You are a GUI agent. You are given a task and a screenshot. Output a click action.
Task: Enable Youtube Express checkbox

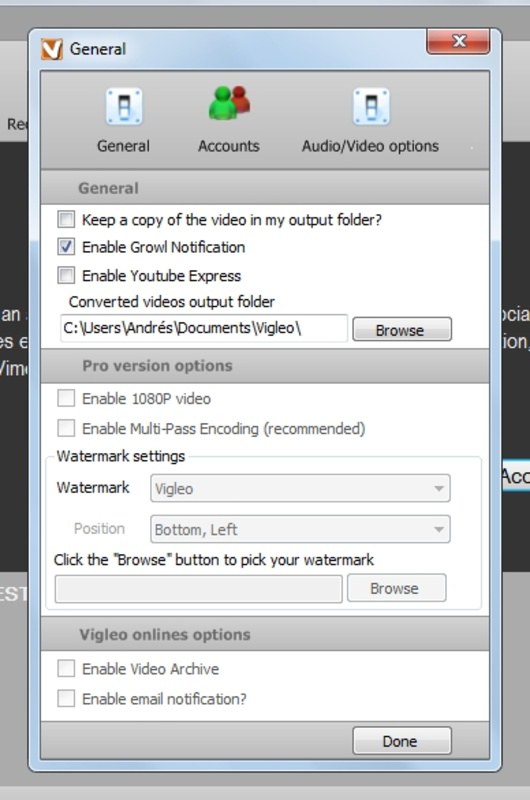(66, 275)
